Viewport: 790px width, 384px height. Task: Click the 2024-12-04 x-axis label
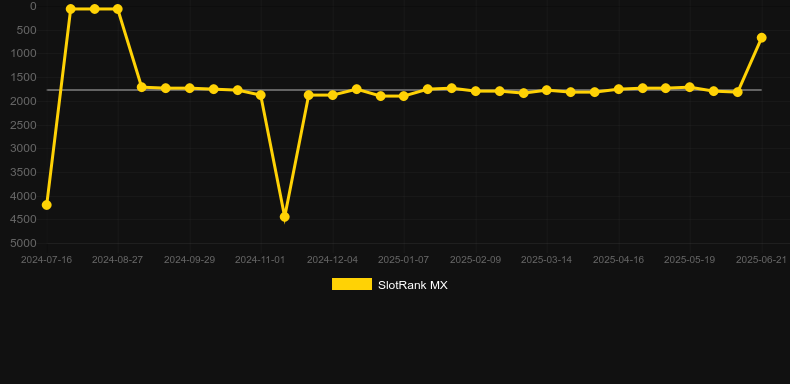tap(333, 260)
